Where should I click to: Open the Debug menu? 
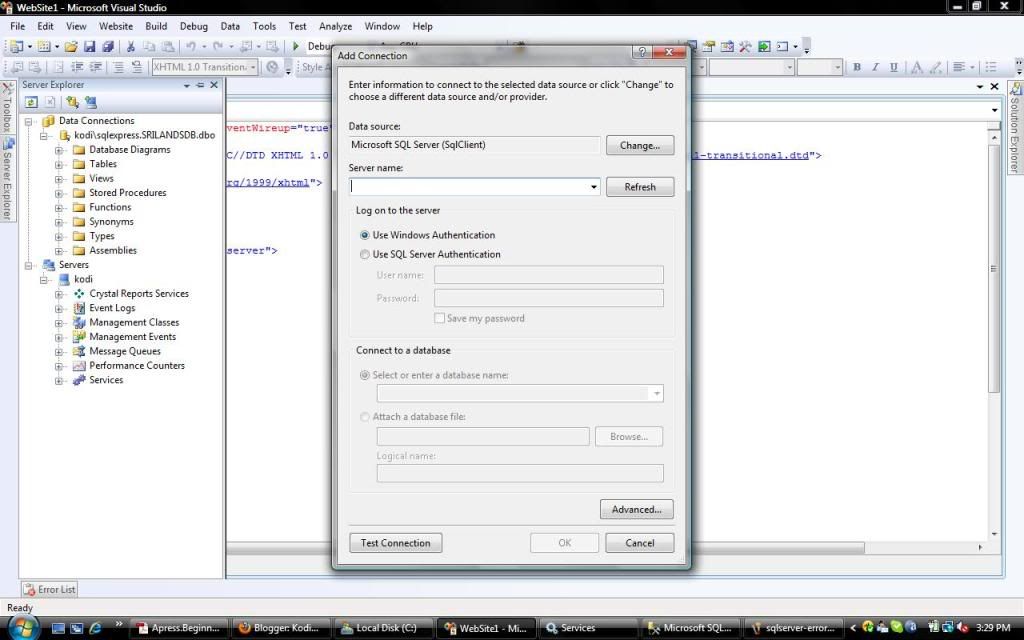pos(193,26)
